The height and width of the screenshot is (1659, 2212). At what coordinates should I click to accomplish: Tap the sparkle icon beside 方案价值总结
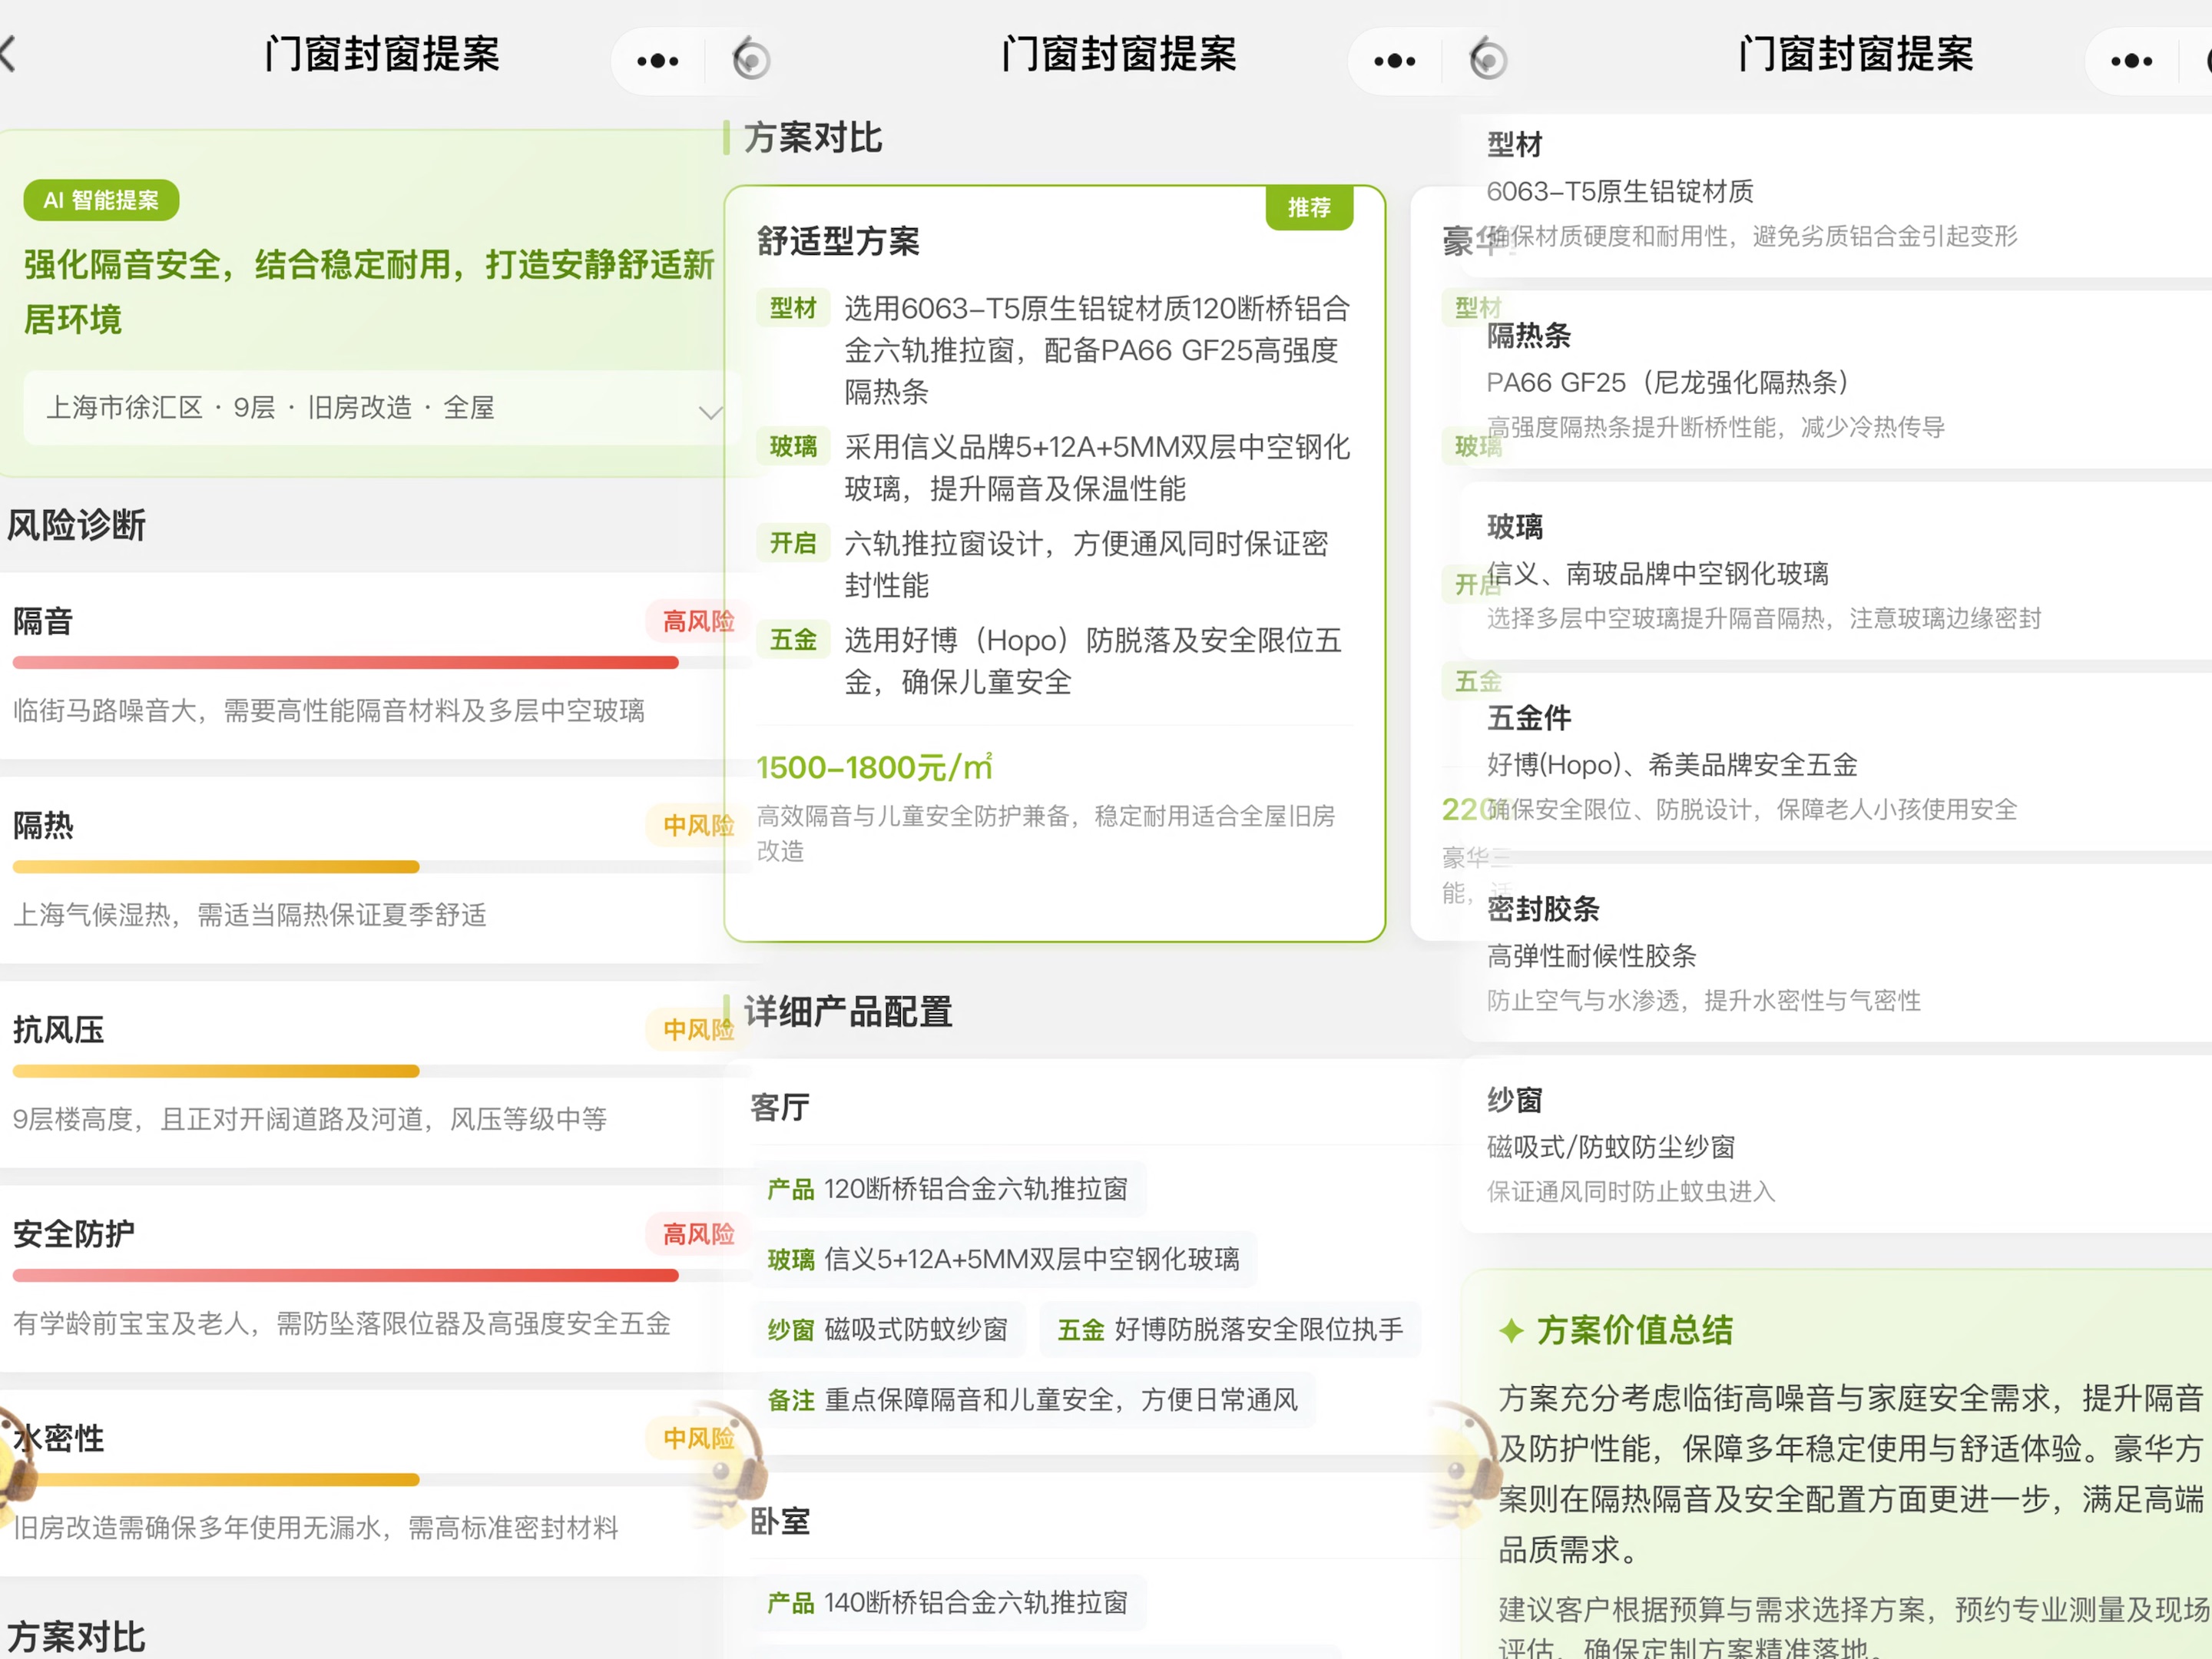click(x=1511, y=1330)
